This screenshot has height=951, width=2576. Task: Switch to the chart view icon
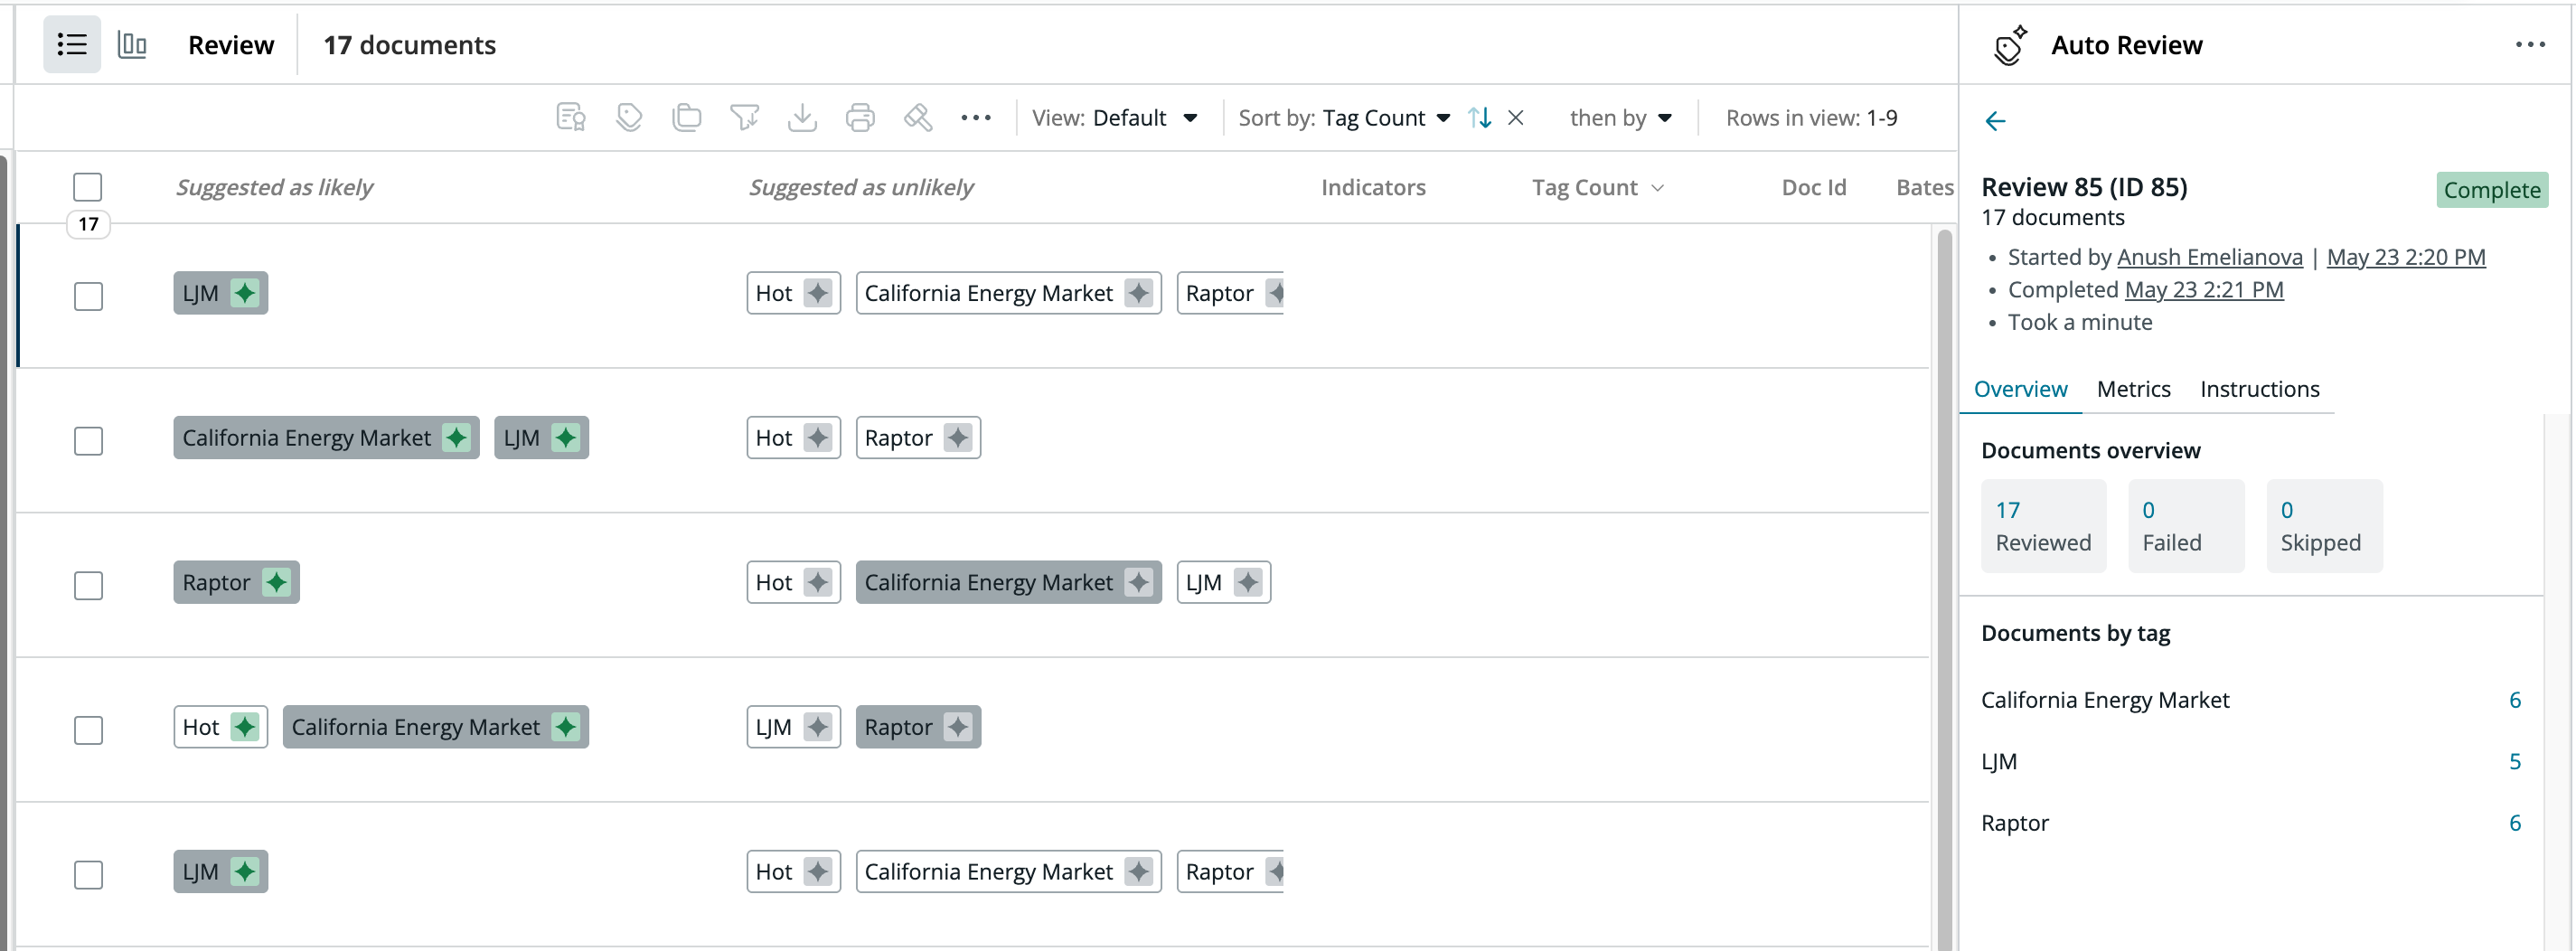tap(132, 44)
